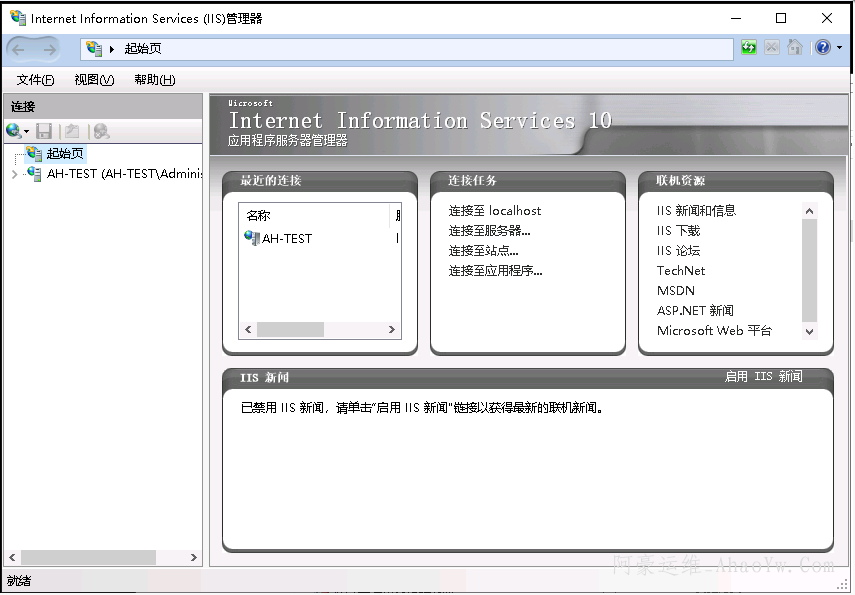Open the Help question mark icon
This screenshot has height=595, width=855.
coord(823,48)
